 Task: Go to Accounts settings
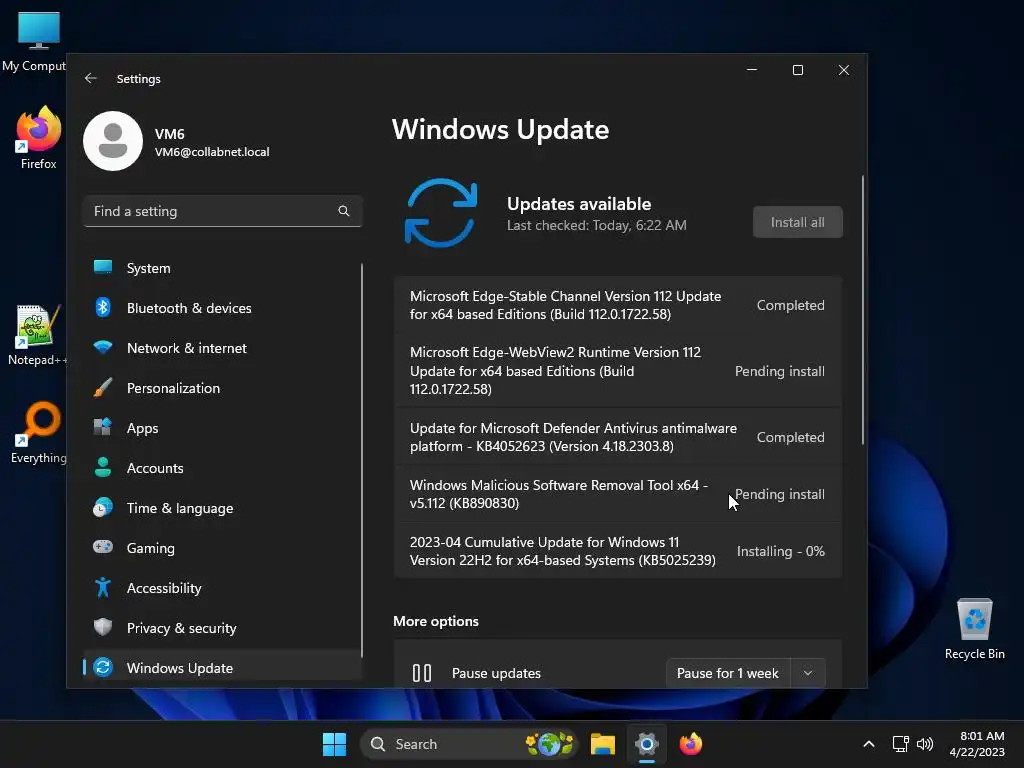coord(222,468)
